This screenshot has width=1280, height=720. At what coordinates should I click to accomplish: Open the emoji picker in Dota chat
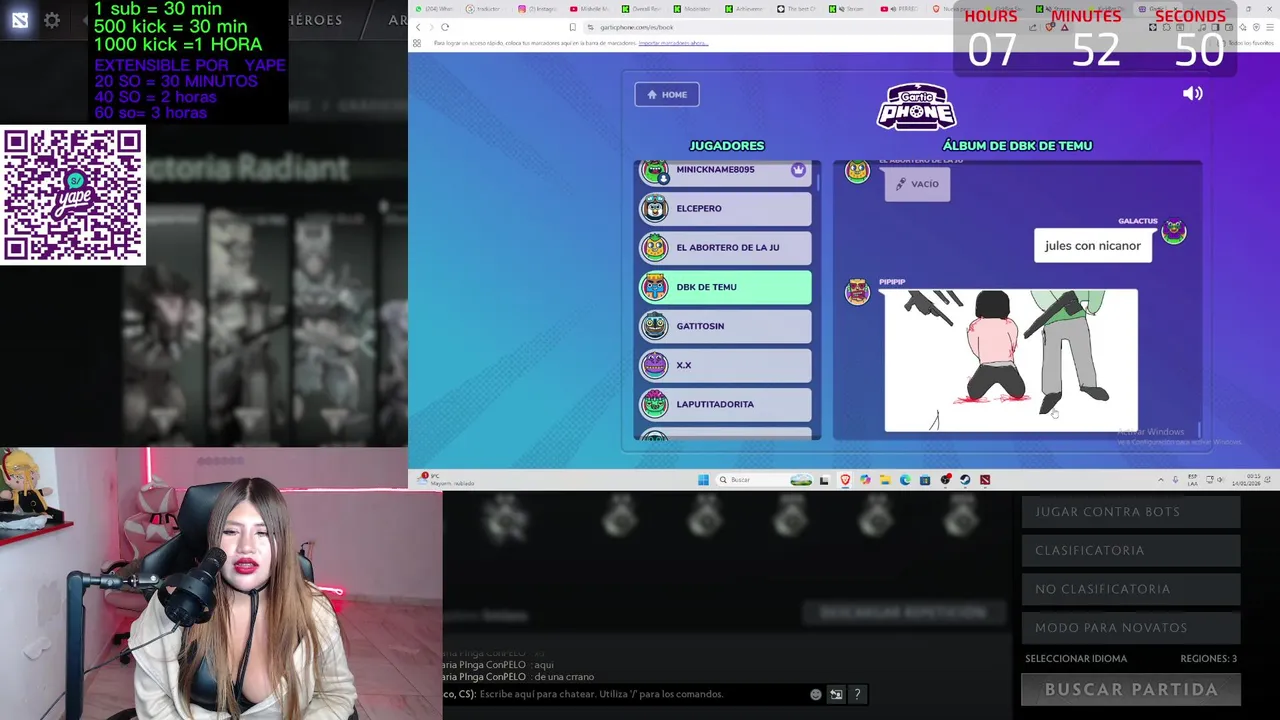click(x=815, y=694)
